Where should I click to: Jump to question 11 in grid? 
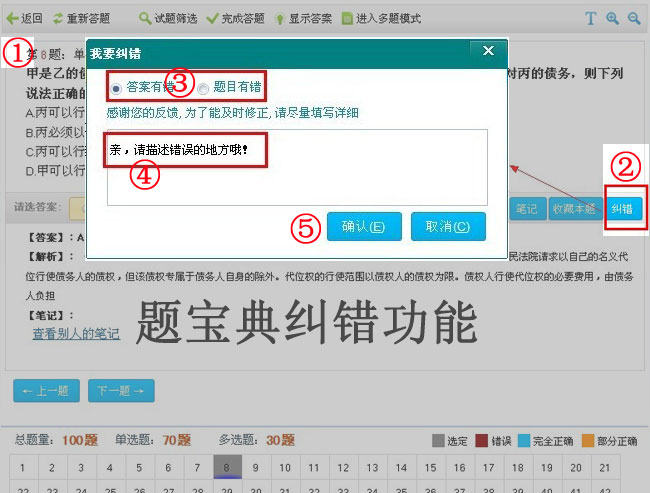[314, 468]
